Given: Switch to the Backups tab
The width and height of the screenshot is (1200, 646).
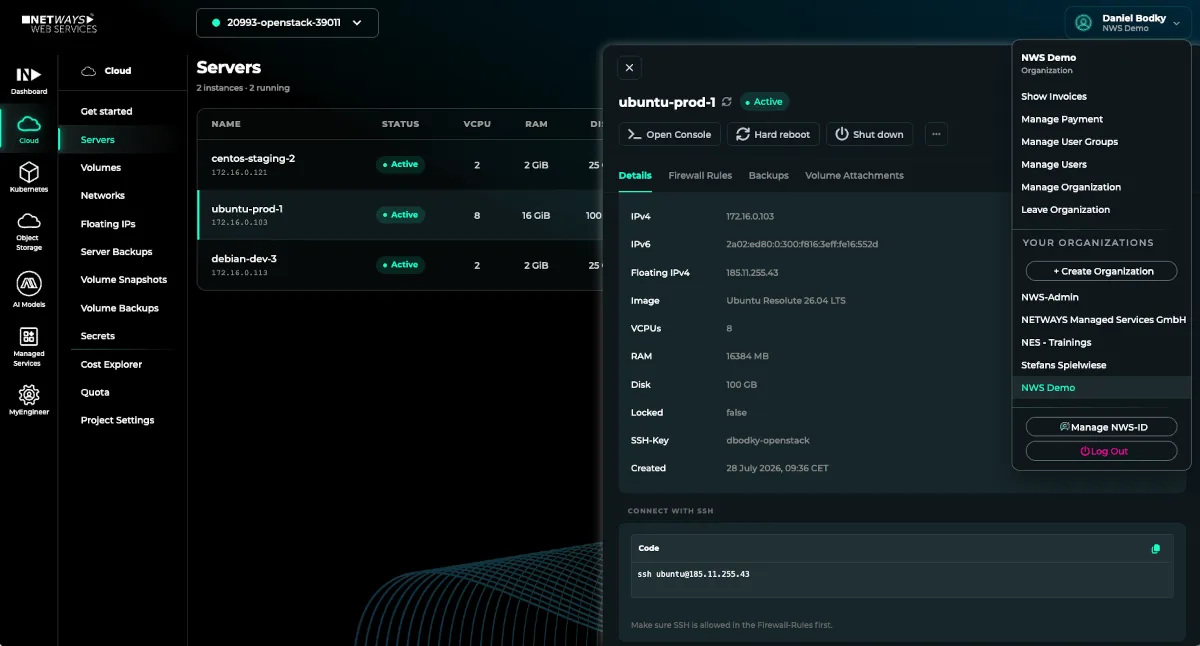Looking at the screenshot, I should point(768,175).
